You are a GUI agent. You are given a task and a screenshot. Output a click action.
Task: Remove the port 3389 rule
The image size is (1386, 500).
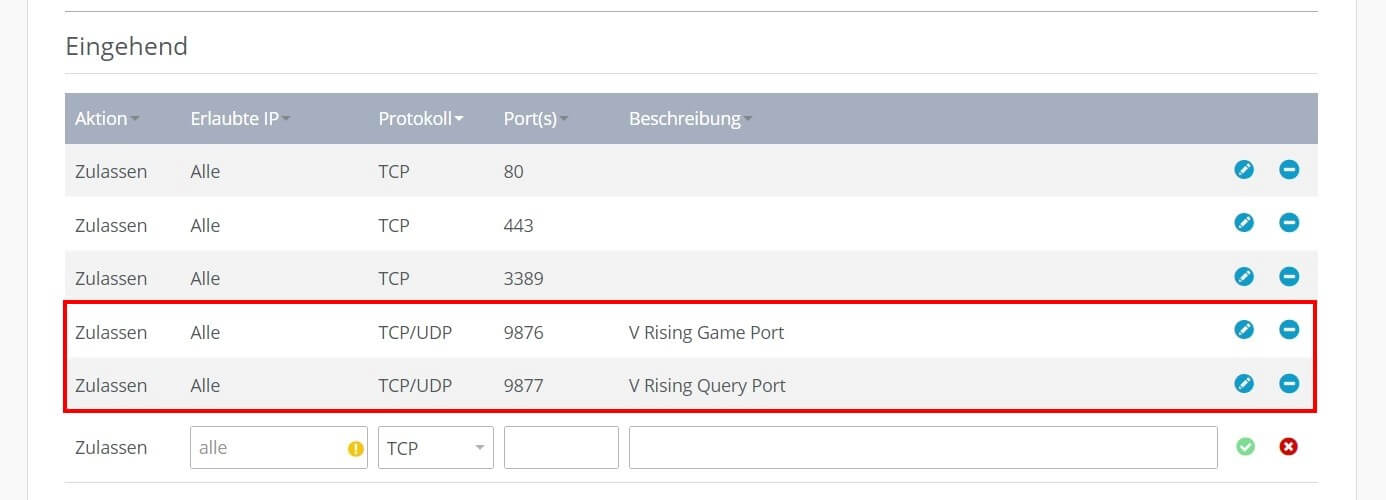point(1289,277)
